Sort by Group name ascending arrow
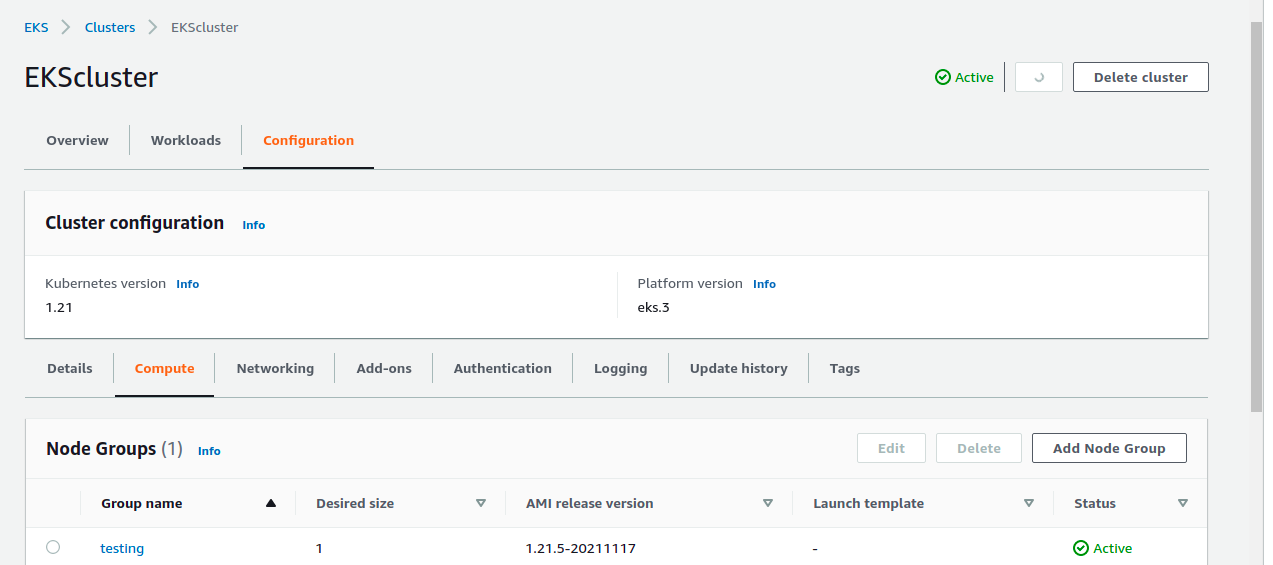Screen dimensions: 1273x565 pyautogui.click(x=270, y=504)
